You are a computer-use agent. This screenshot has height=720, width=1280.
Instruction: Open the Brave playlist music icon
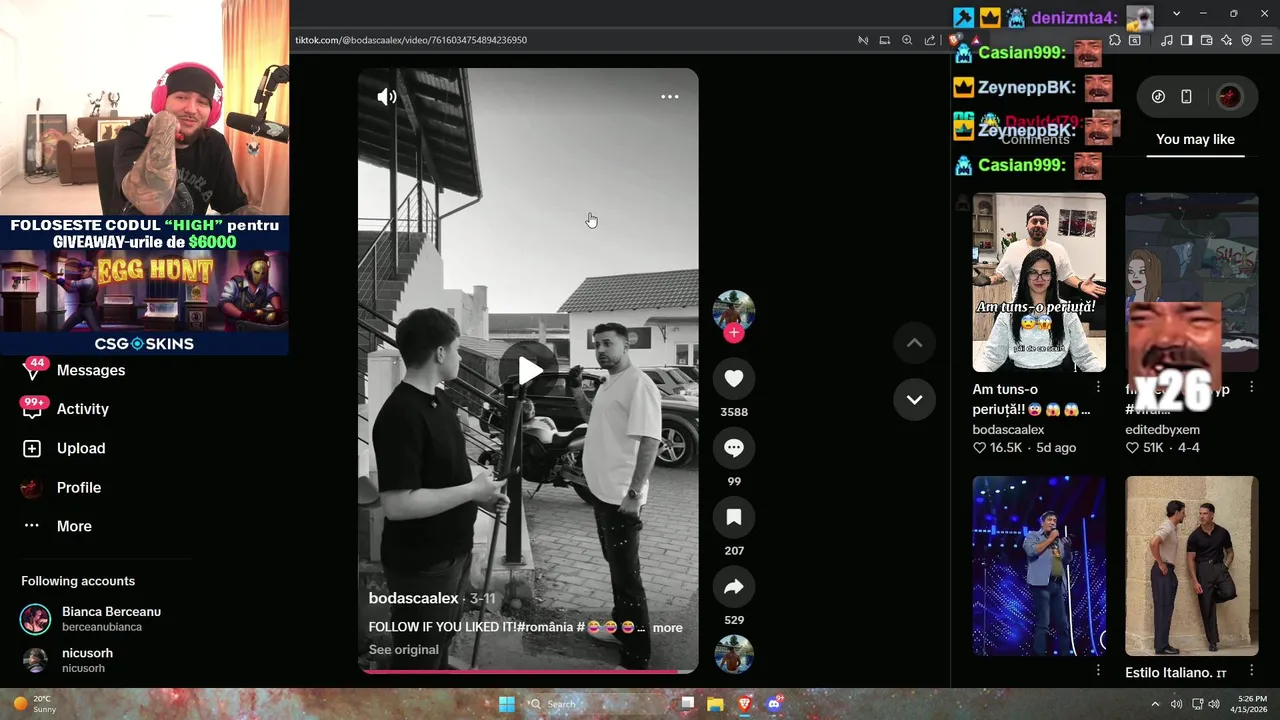[1167, 40]
